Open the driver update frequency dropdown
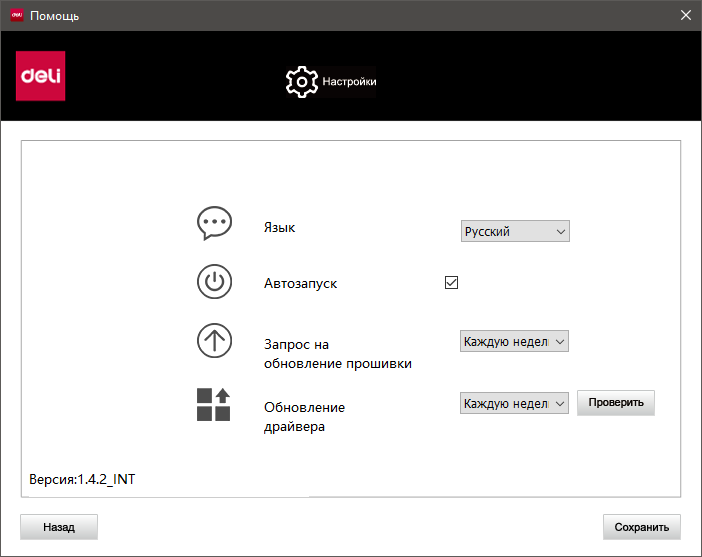Image resolution: width=702 pixels, height=557 pixels. 514,403
